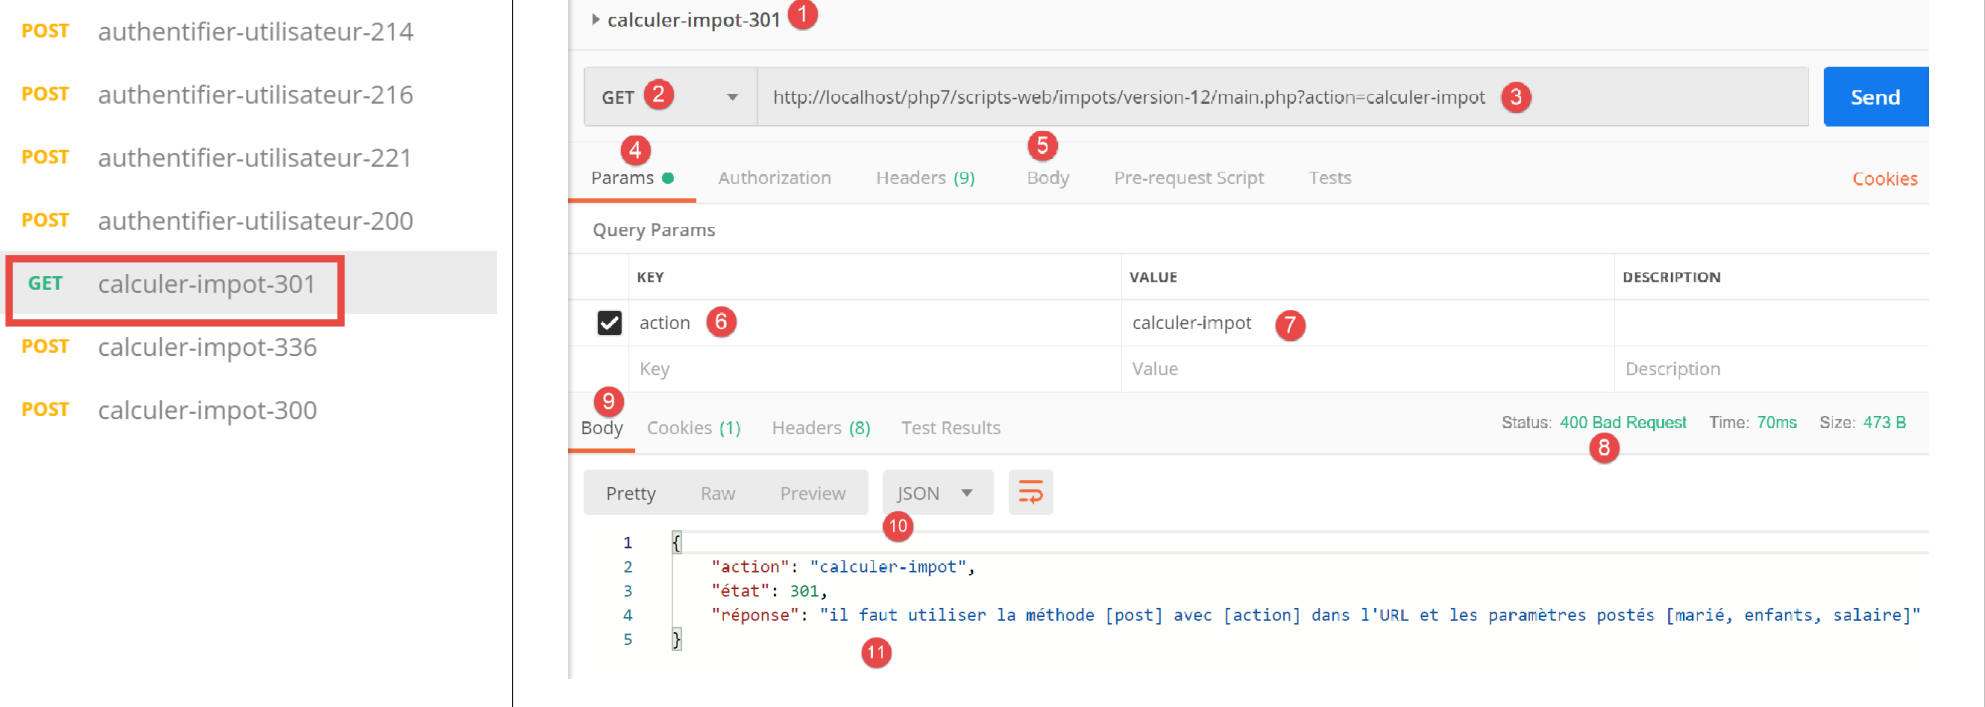Show the Raw response view
This screenshot has height=707, width=1985.
717,494
